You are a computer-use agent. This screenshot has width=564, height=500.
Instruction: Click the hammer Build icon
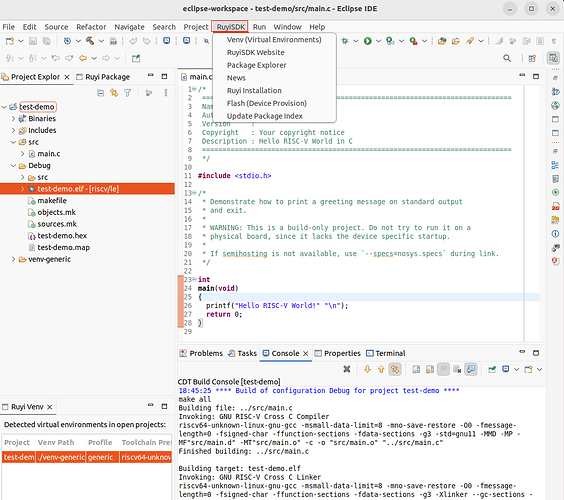coord(90,41)
